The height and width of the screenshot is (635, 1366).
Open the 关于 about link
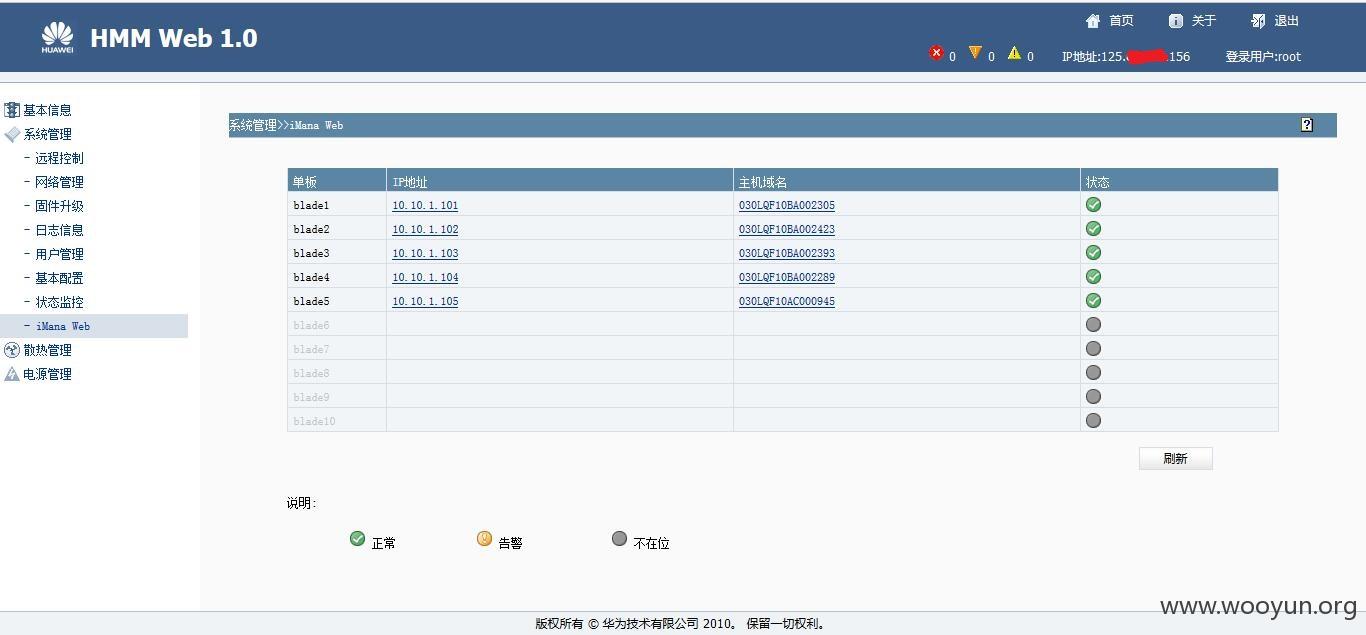pyautogui.click(x=1204, y=21)
